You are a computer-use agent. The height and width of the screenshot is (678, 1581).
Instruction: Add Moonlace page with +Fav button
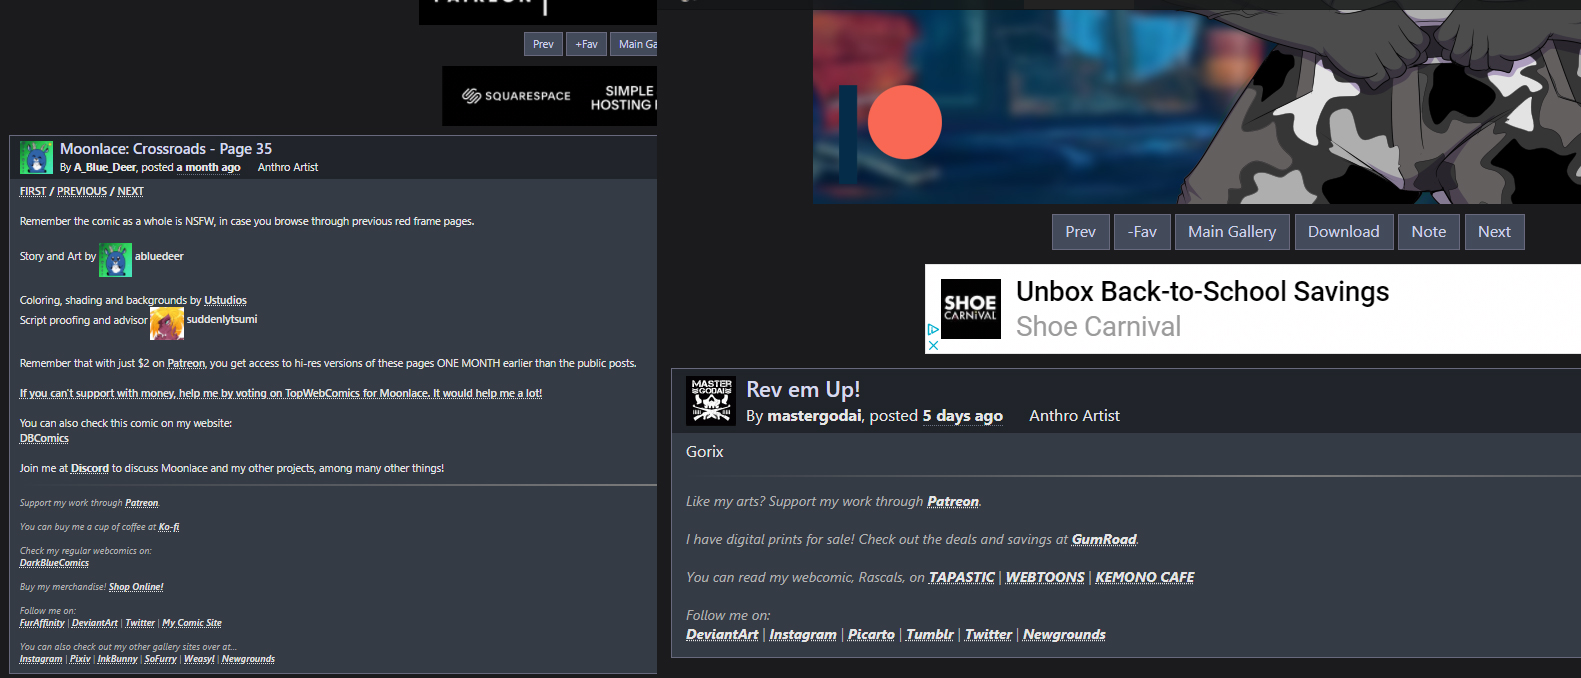(x=586, y=44)
